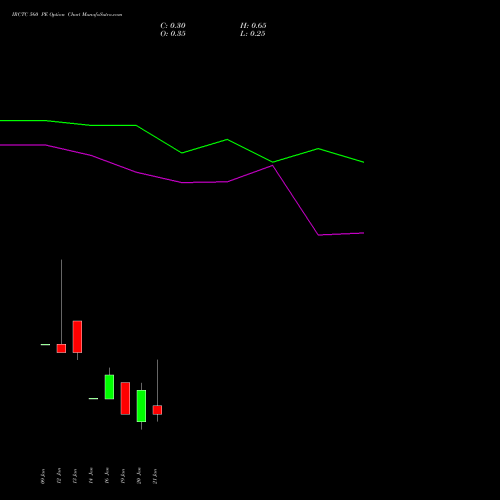Click the small red candle with long upper wick

pyautogui.click(x=61, y=348)
